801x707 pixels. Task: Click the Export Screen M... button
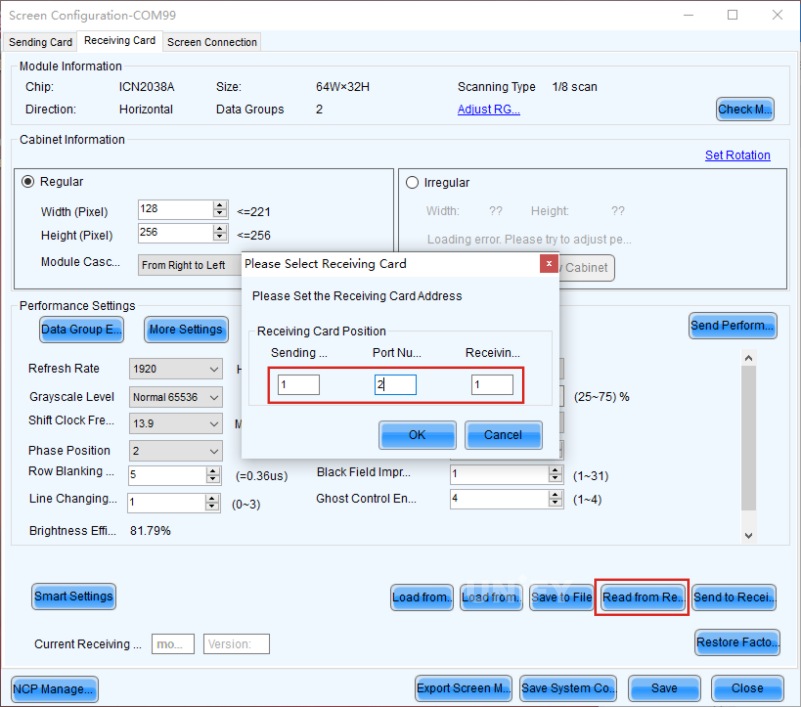tap(463, 688)
